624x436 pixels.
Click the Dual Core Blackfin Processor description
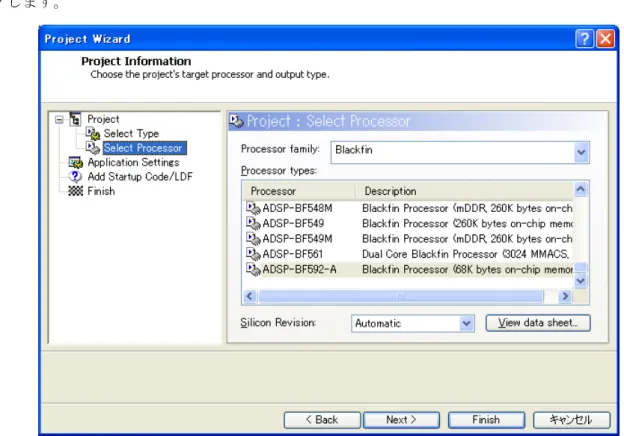[466, 254]
